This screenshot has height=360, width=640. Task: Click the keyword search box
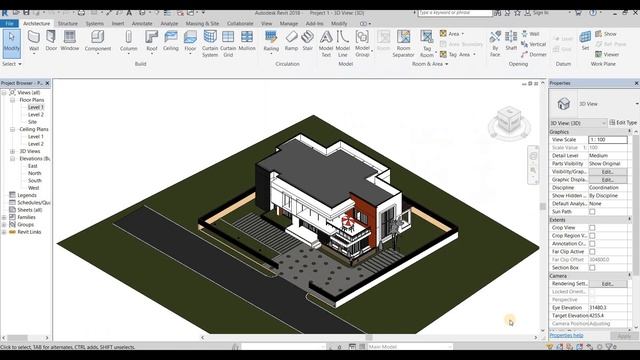pos(455,13)
